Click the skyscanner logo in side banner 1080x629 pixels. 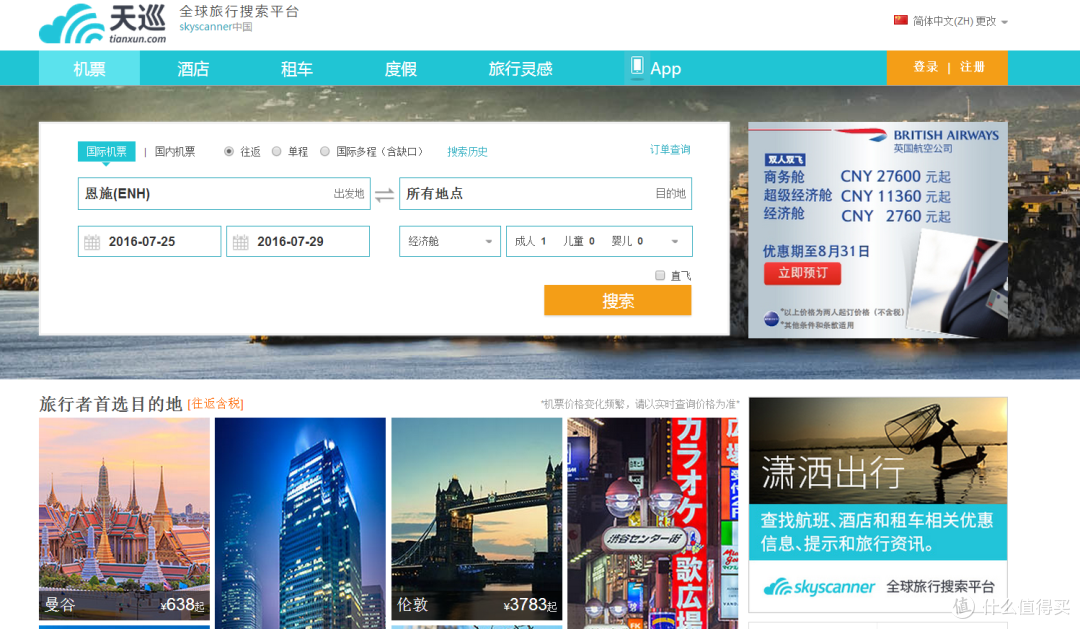pos(819,587)
